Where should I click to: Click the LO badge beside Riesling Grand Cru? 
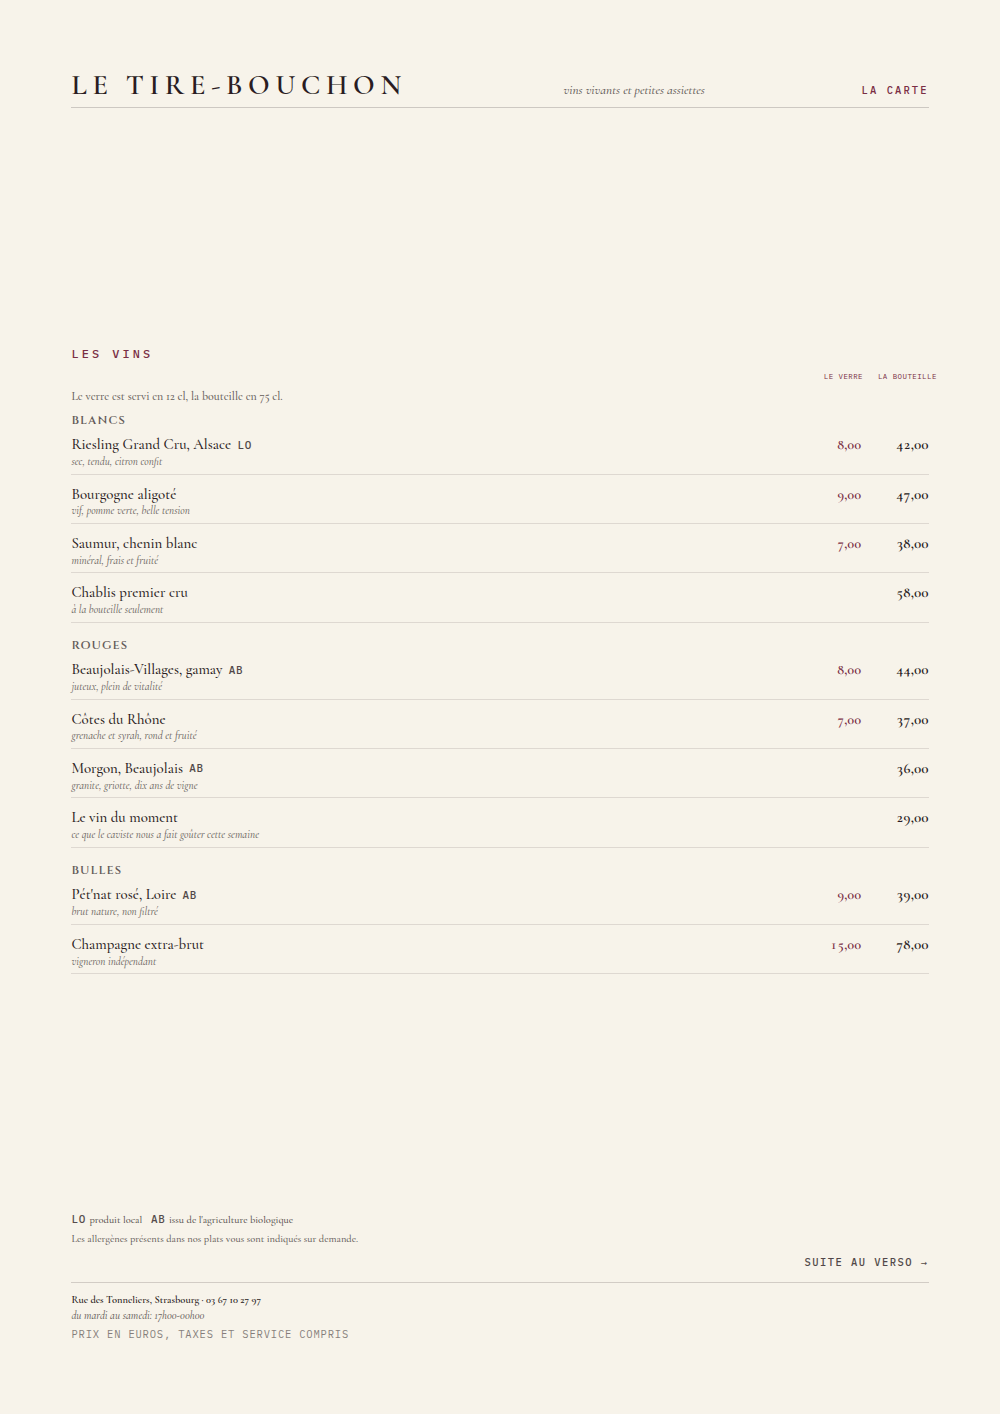(244, 446)
